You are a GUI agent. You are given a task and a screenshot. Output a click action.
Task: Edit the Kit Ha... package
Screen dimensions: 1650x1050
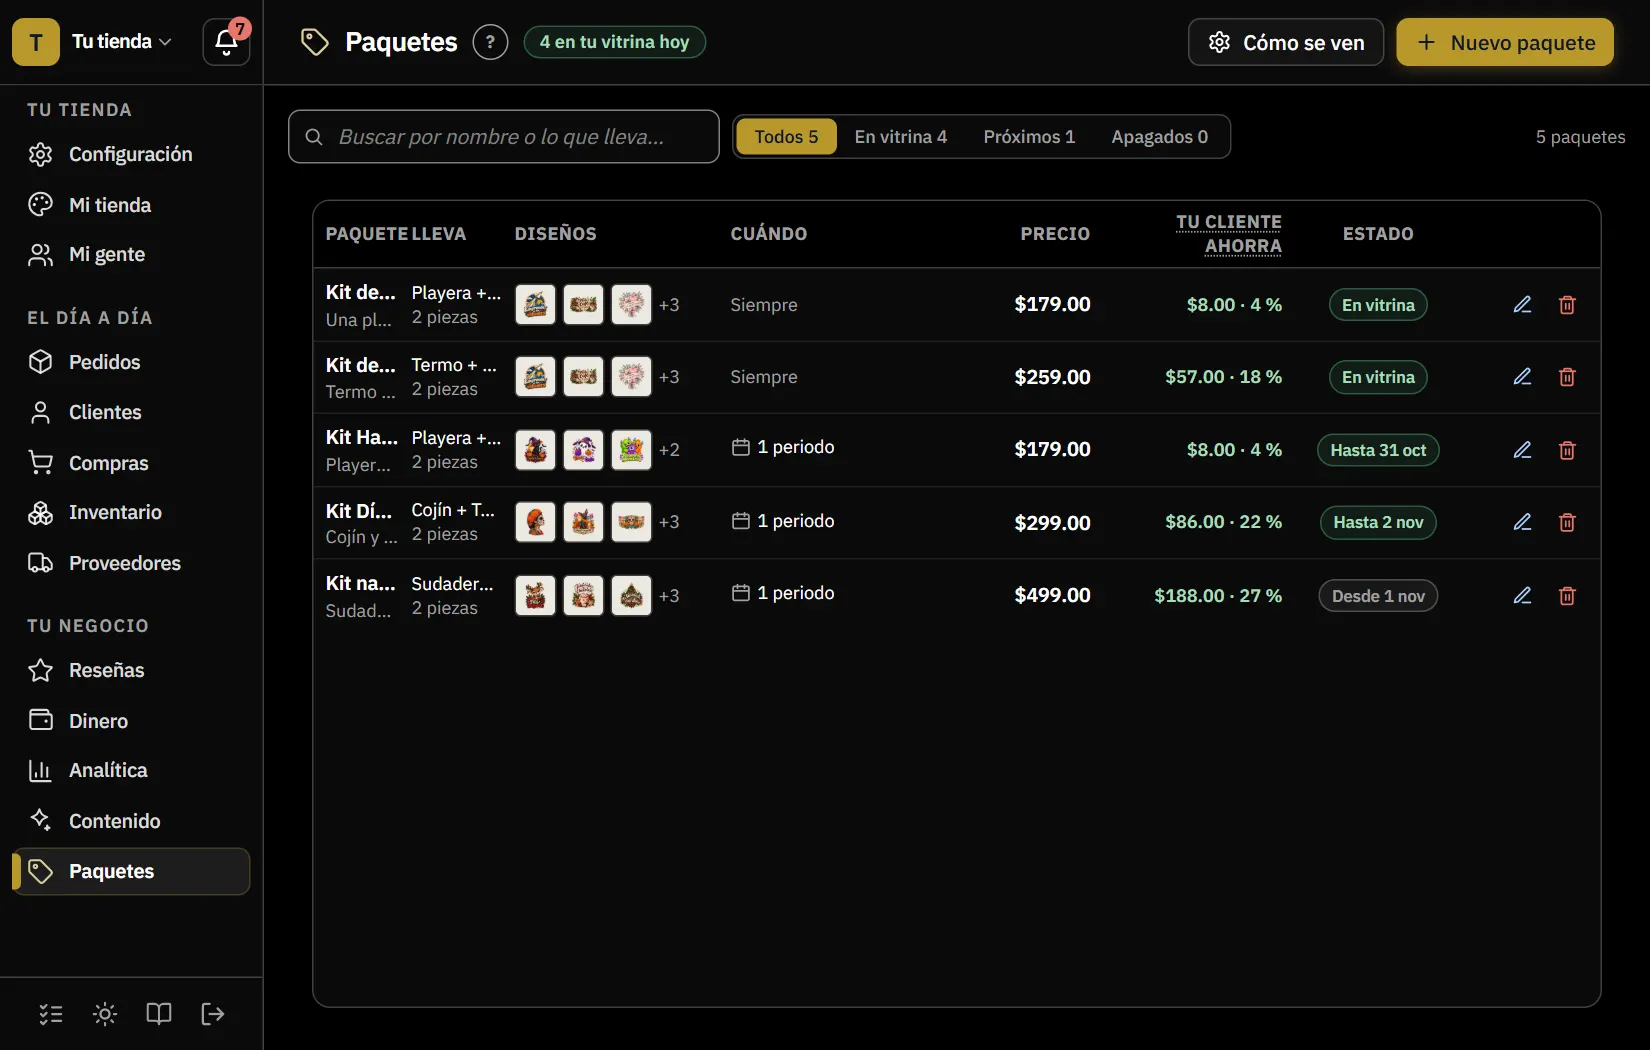[x=1522, y=450]
